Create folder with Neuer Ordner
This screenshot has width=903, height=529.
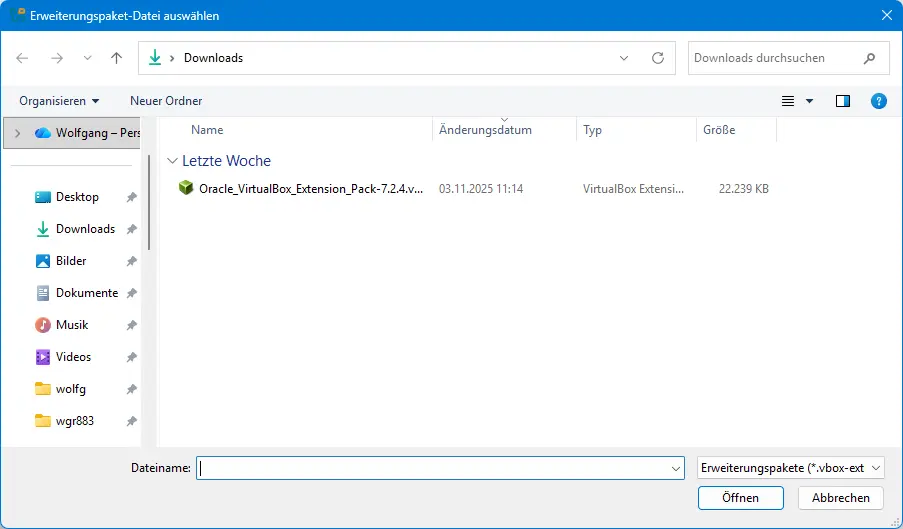[166, 101]
